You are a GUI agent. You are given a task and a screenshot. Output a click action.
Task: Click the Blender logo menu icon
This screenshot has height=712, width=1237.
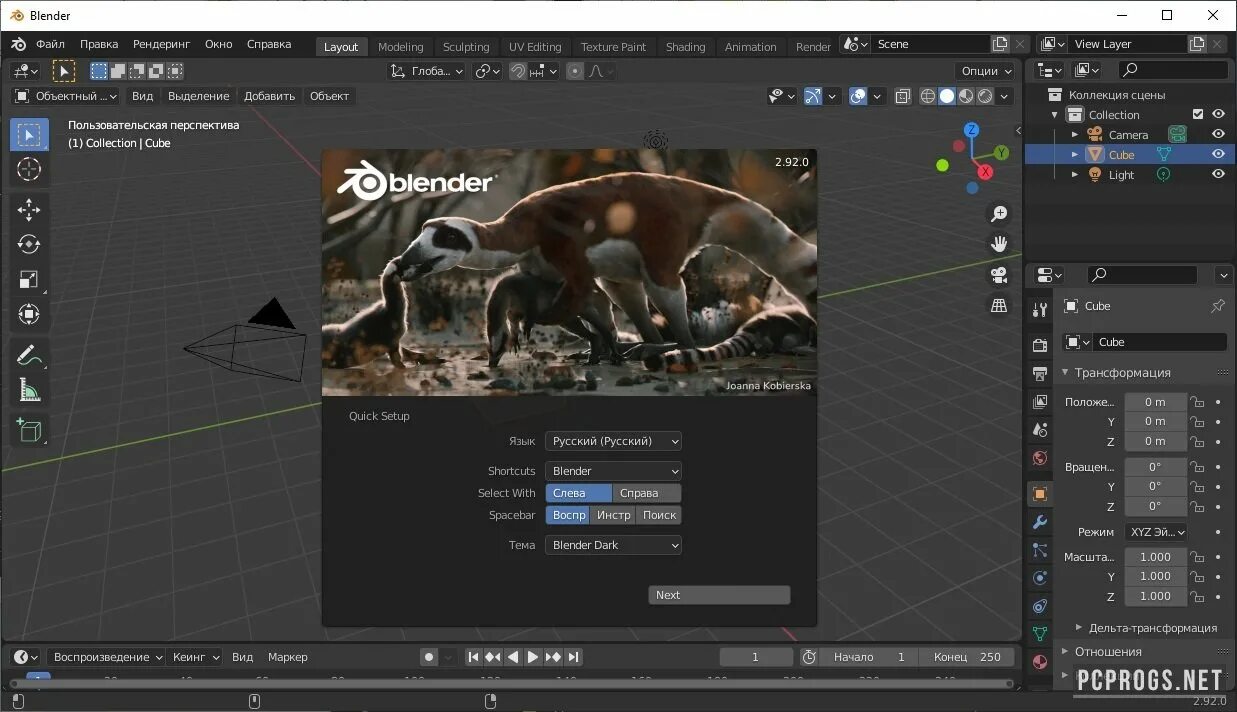[18, 45]
